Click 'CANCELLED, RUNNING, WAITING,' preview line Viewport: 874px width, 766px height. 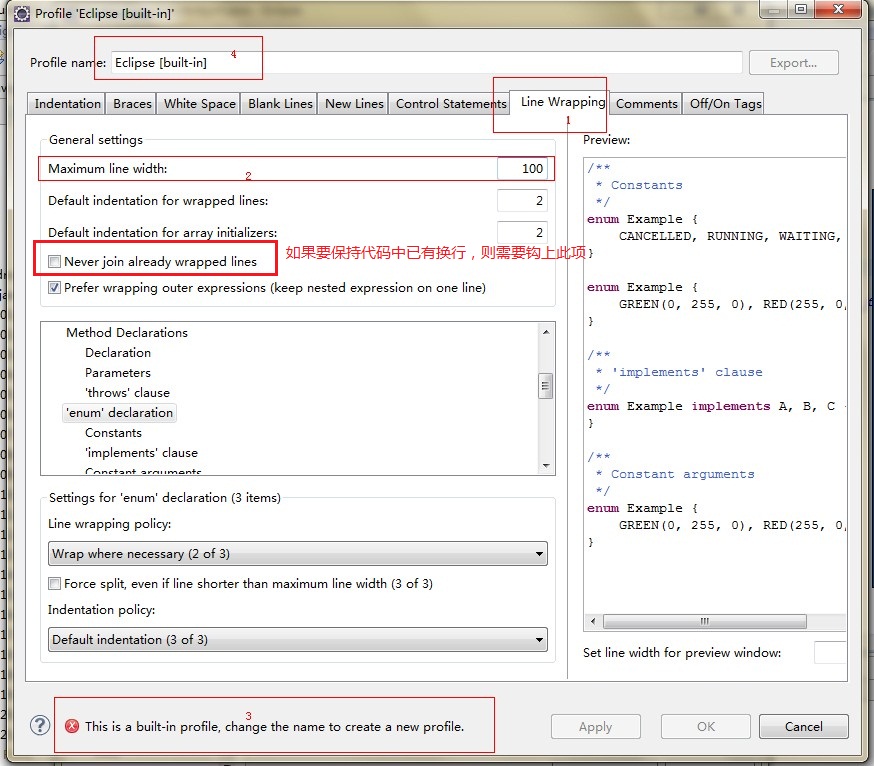(x=730, y=236)
